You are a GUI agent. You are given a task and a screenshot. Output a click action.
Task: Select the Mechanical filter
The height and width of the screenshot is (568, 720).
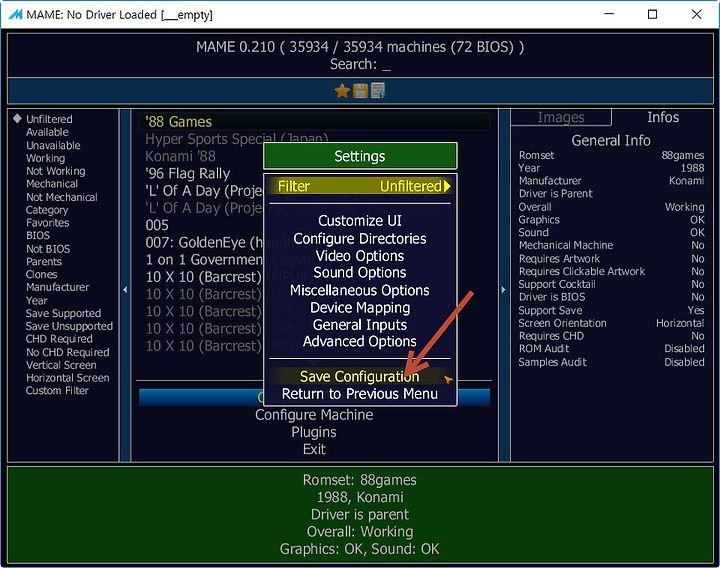coord(52,184)
